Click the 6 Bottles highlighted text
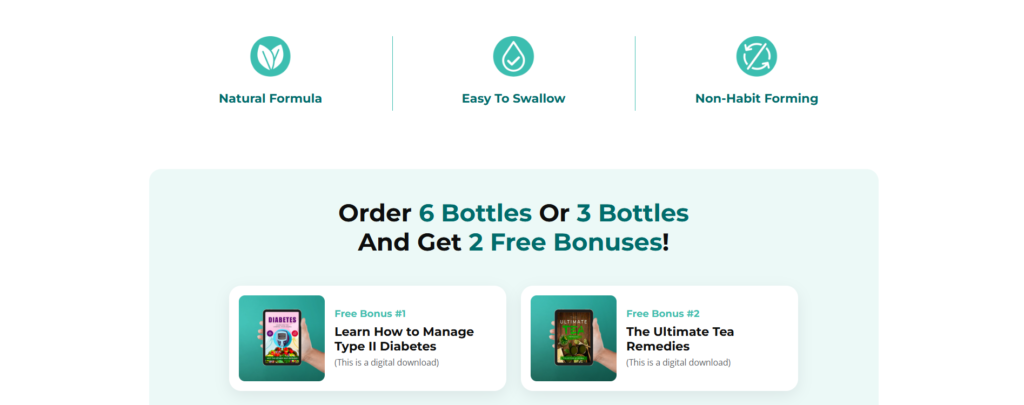Screen dimensions: 1024x405 (x=475, y=213)
